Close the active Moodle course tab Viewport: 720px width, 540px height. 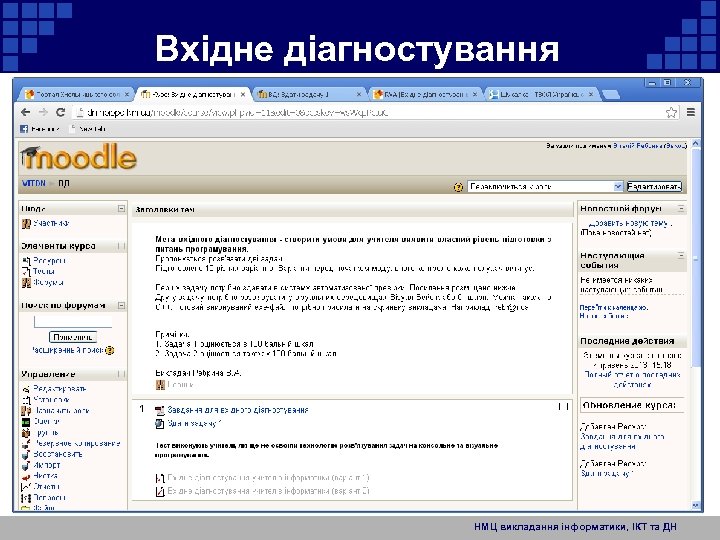coord(243,94)
